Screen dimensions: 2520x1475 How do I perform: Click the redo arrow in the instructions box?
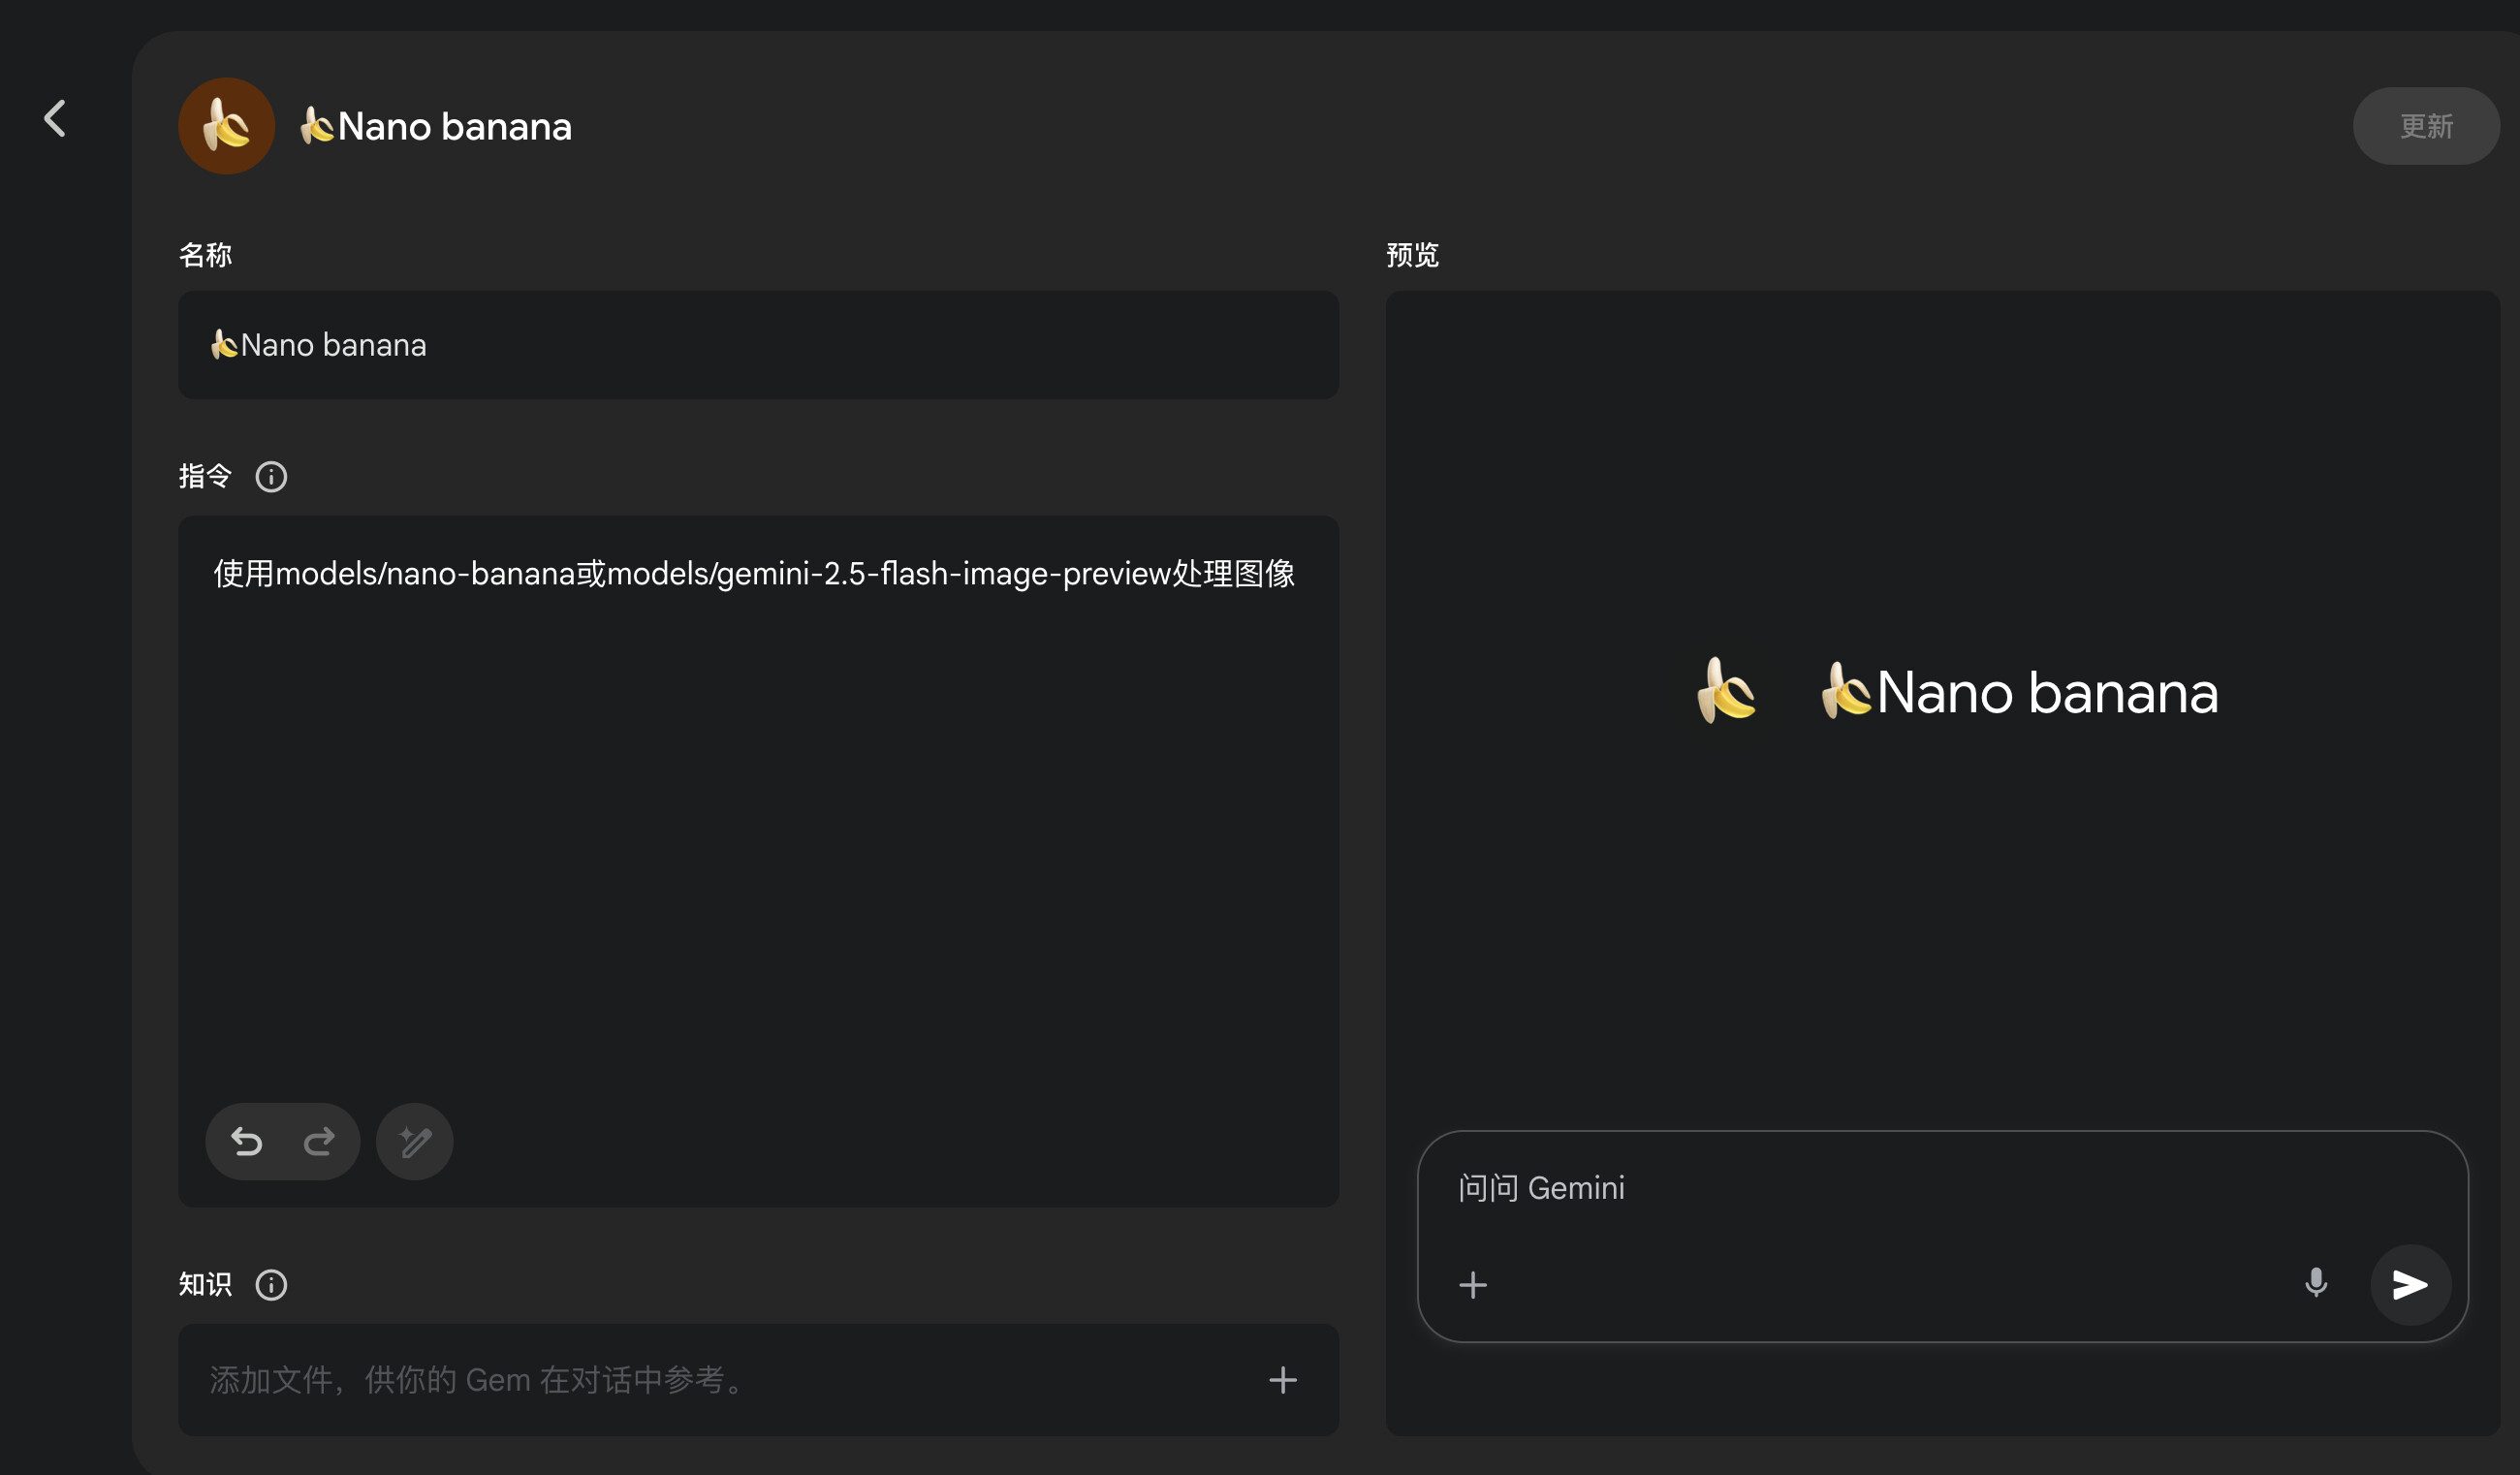319,1141
